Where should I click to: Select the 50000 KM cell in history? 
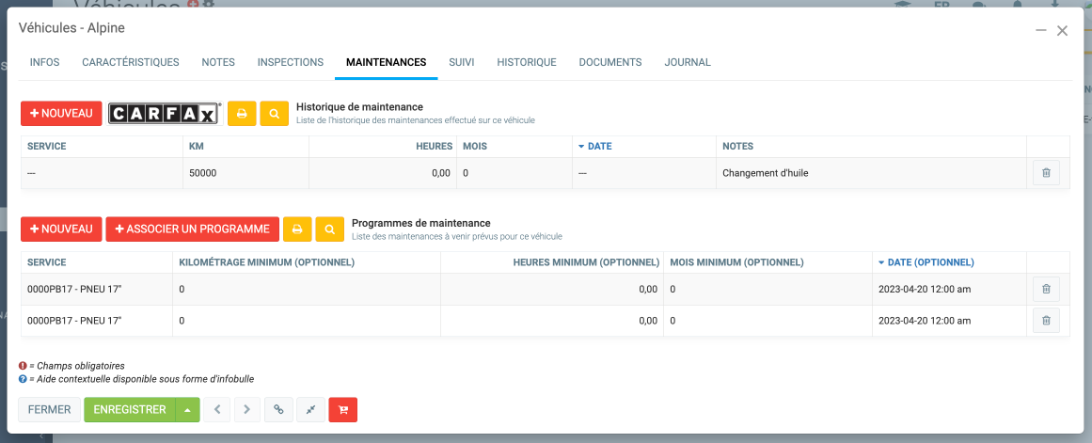[x=203, y=173]
